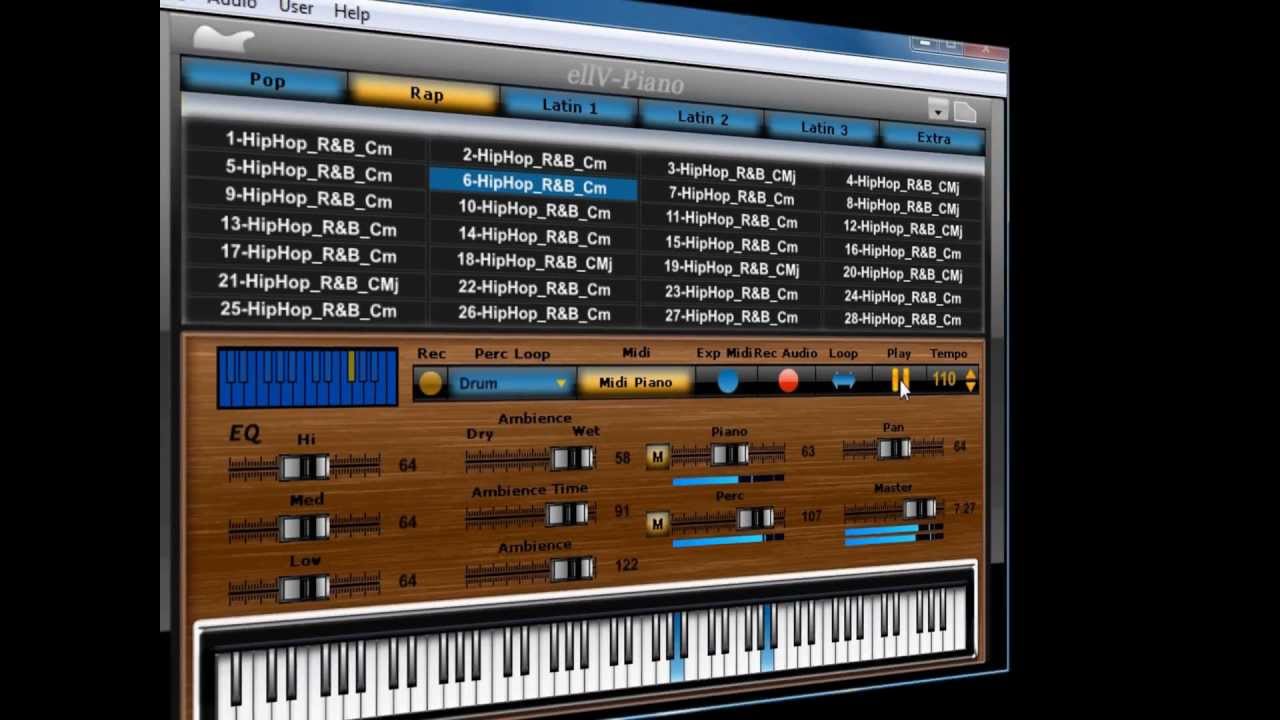
Task: Switch to the Extra tab
Action: coord(934,138)
